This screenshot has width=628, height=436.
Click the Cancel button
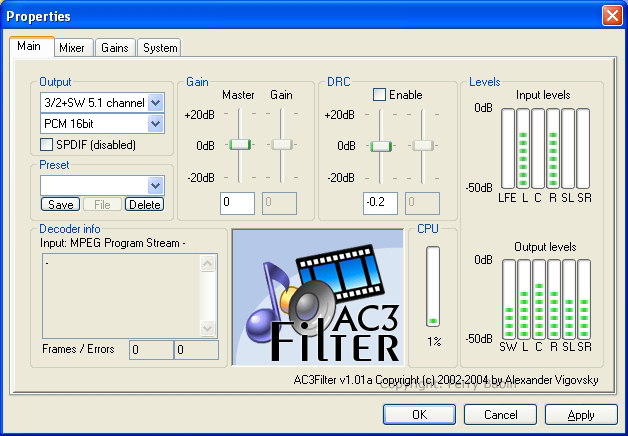tap(500, 414)
